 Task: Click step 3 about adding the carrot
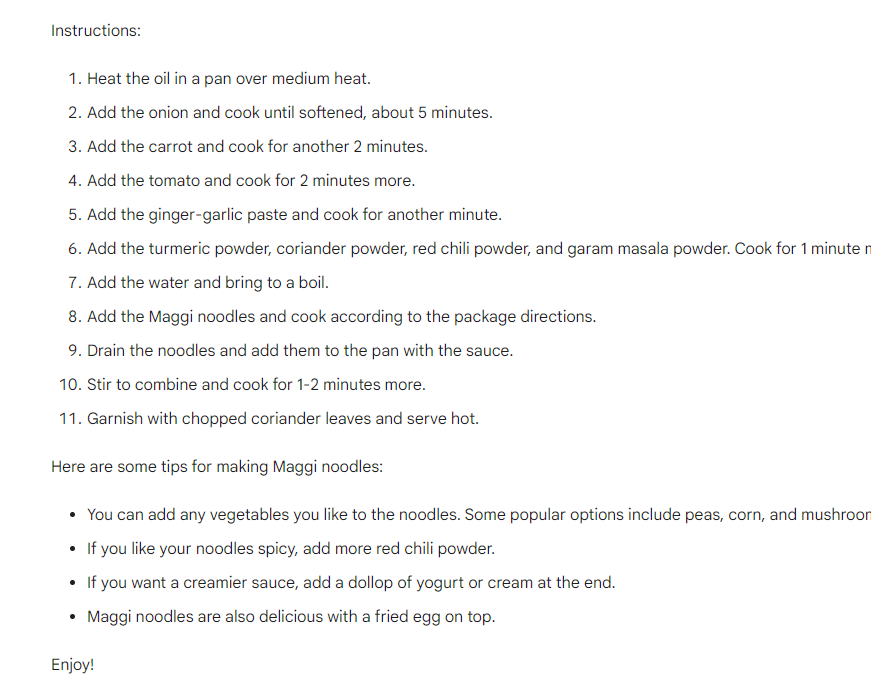tap(257, 147)
